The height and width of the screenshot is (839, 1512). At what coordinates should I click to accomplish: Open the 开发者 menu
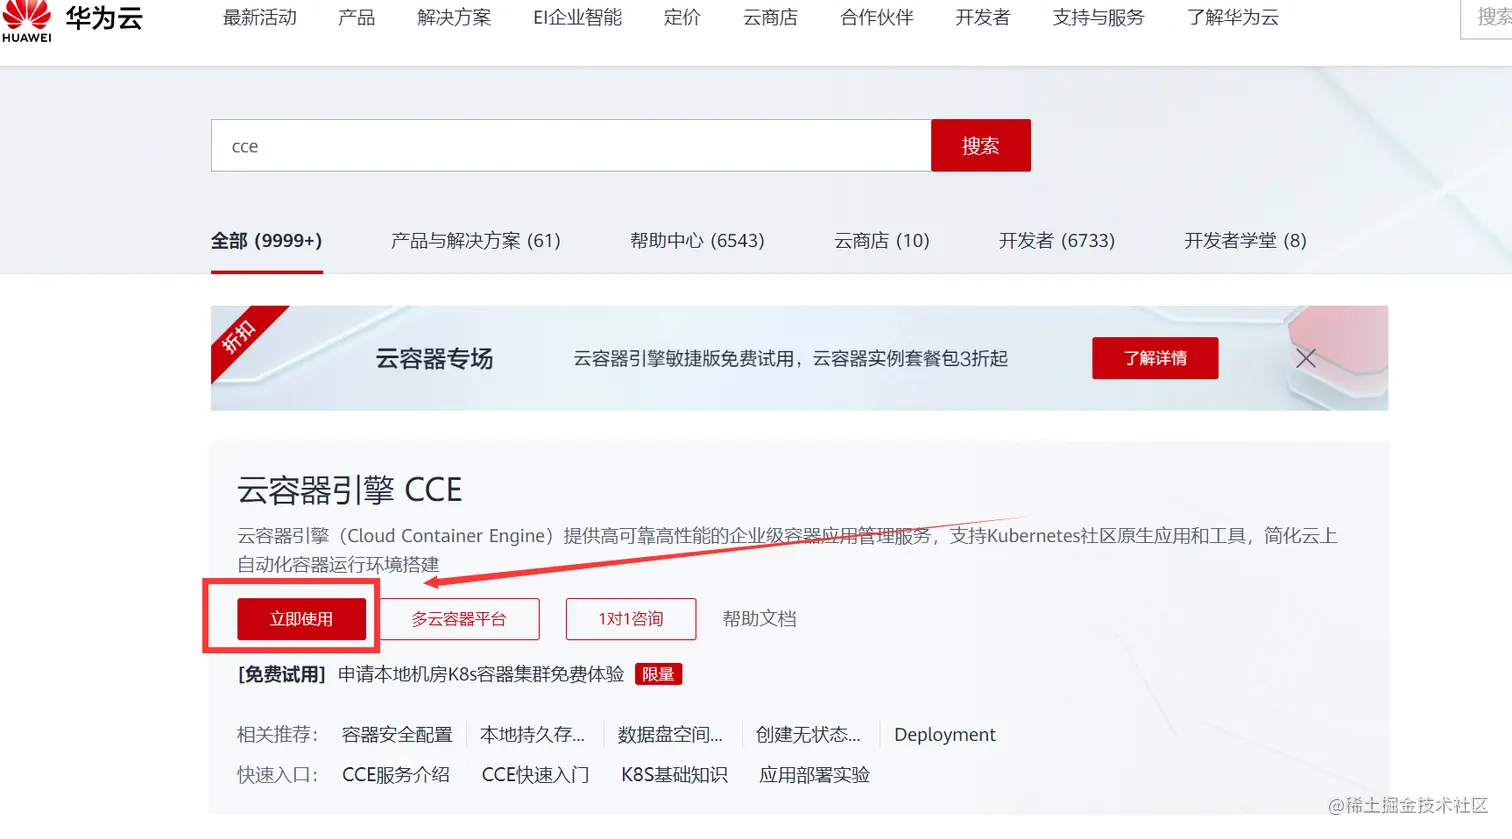(x=983, y=17)
